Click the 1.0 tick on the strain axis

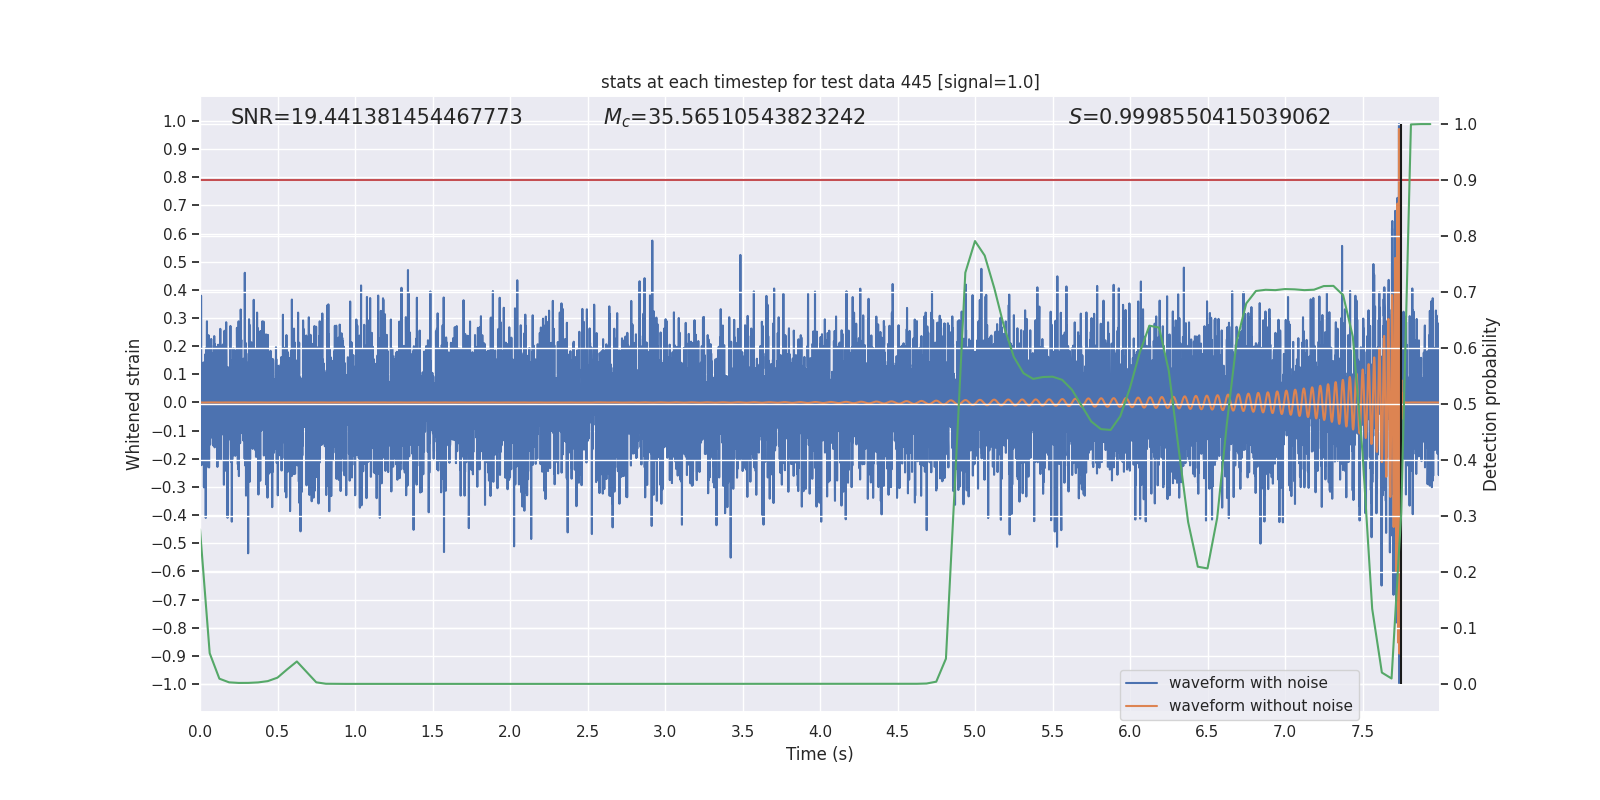click(x=175, y=121)
